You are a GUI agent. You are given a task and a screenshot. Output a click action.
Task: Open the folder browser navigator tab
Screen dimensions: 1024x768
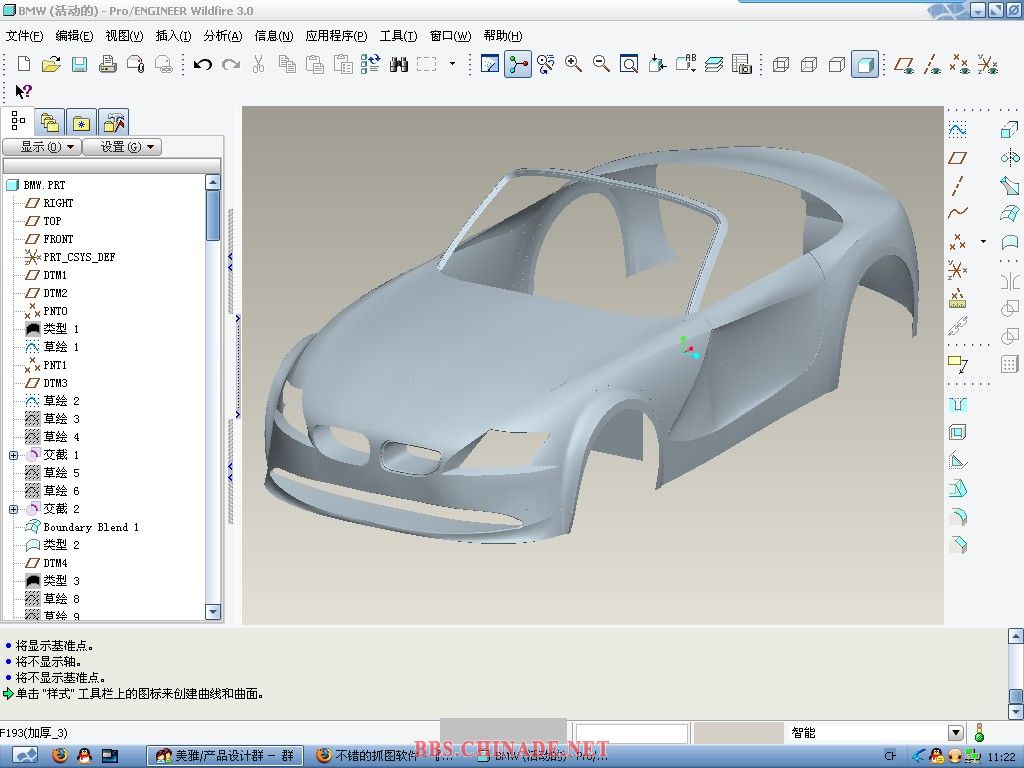click(x=50, y=122)
